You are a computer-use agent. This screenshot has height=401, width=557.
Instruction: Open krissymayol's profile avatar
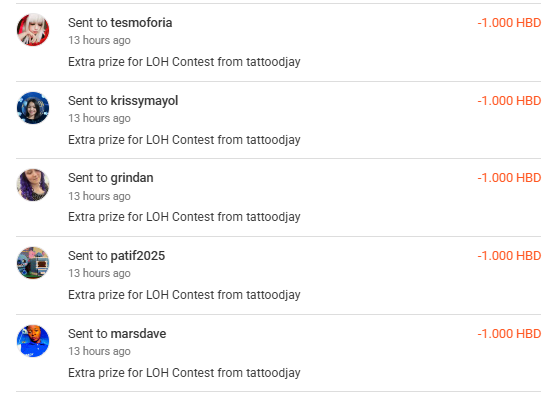[x=33, y=108]
